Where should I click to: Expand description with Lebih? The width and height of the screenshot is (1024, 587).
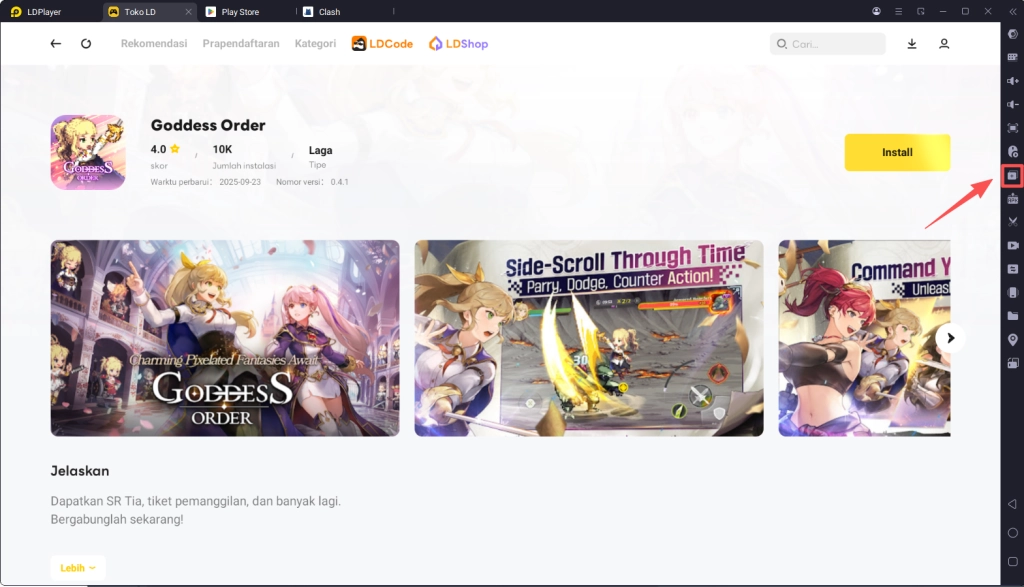[x=78, y=568]
